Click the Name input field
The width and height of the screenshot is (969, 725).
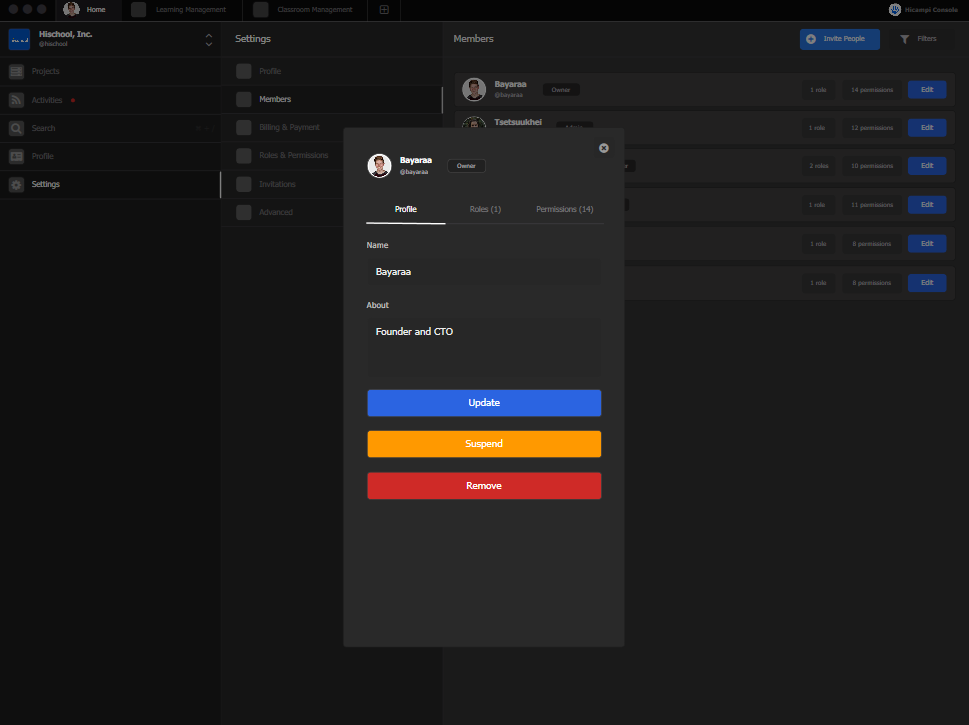[484, 272]
